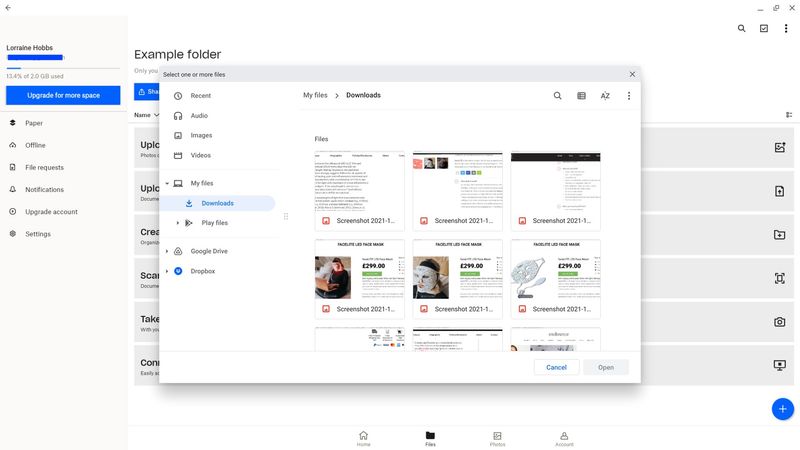Click My files in the breadcrumb
Viewport: 800px width, 450px height.
[315, 95]
